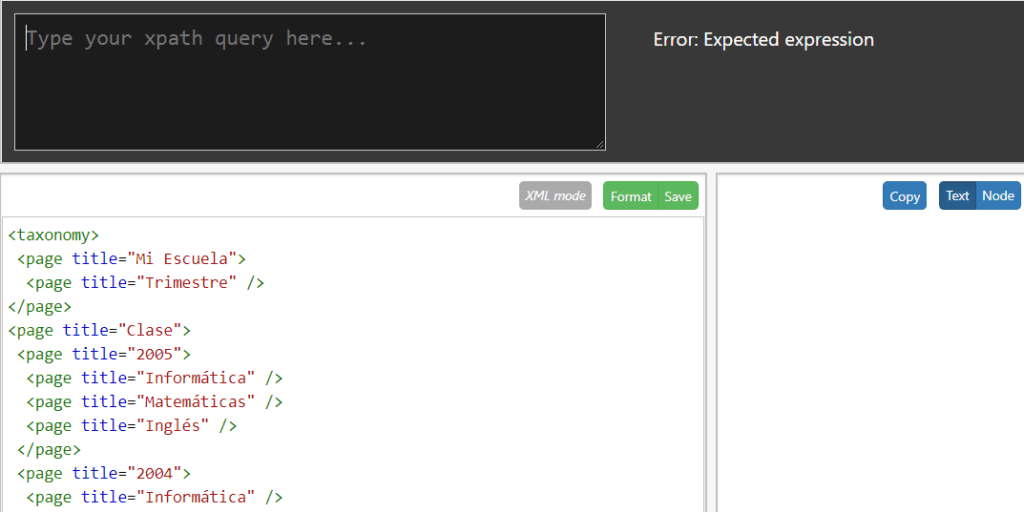Click the empty results output panel

[870, 360]
